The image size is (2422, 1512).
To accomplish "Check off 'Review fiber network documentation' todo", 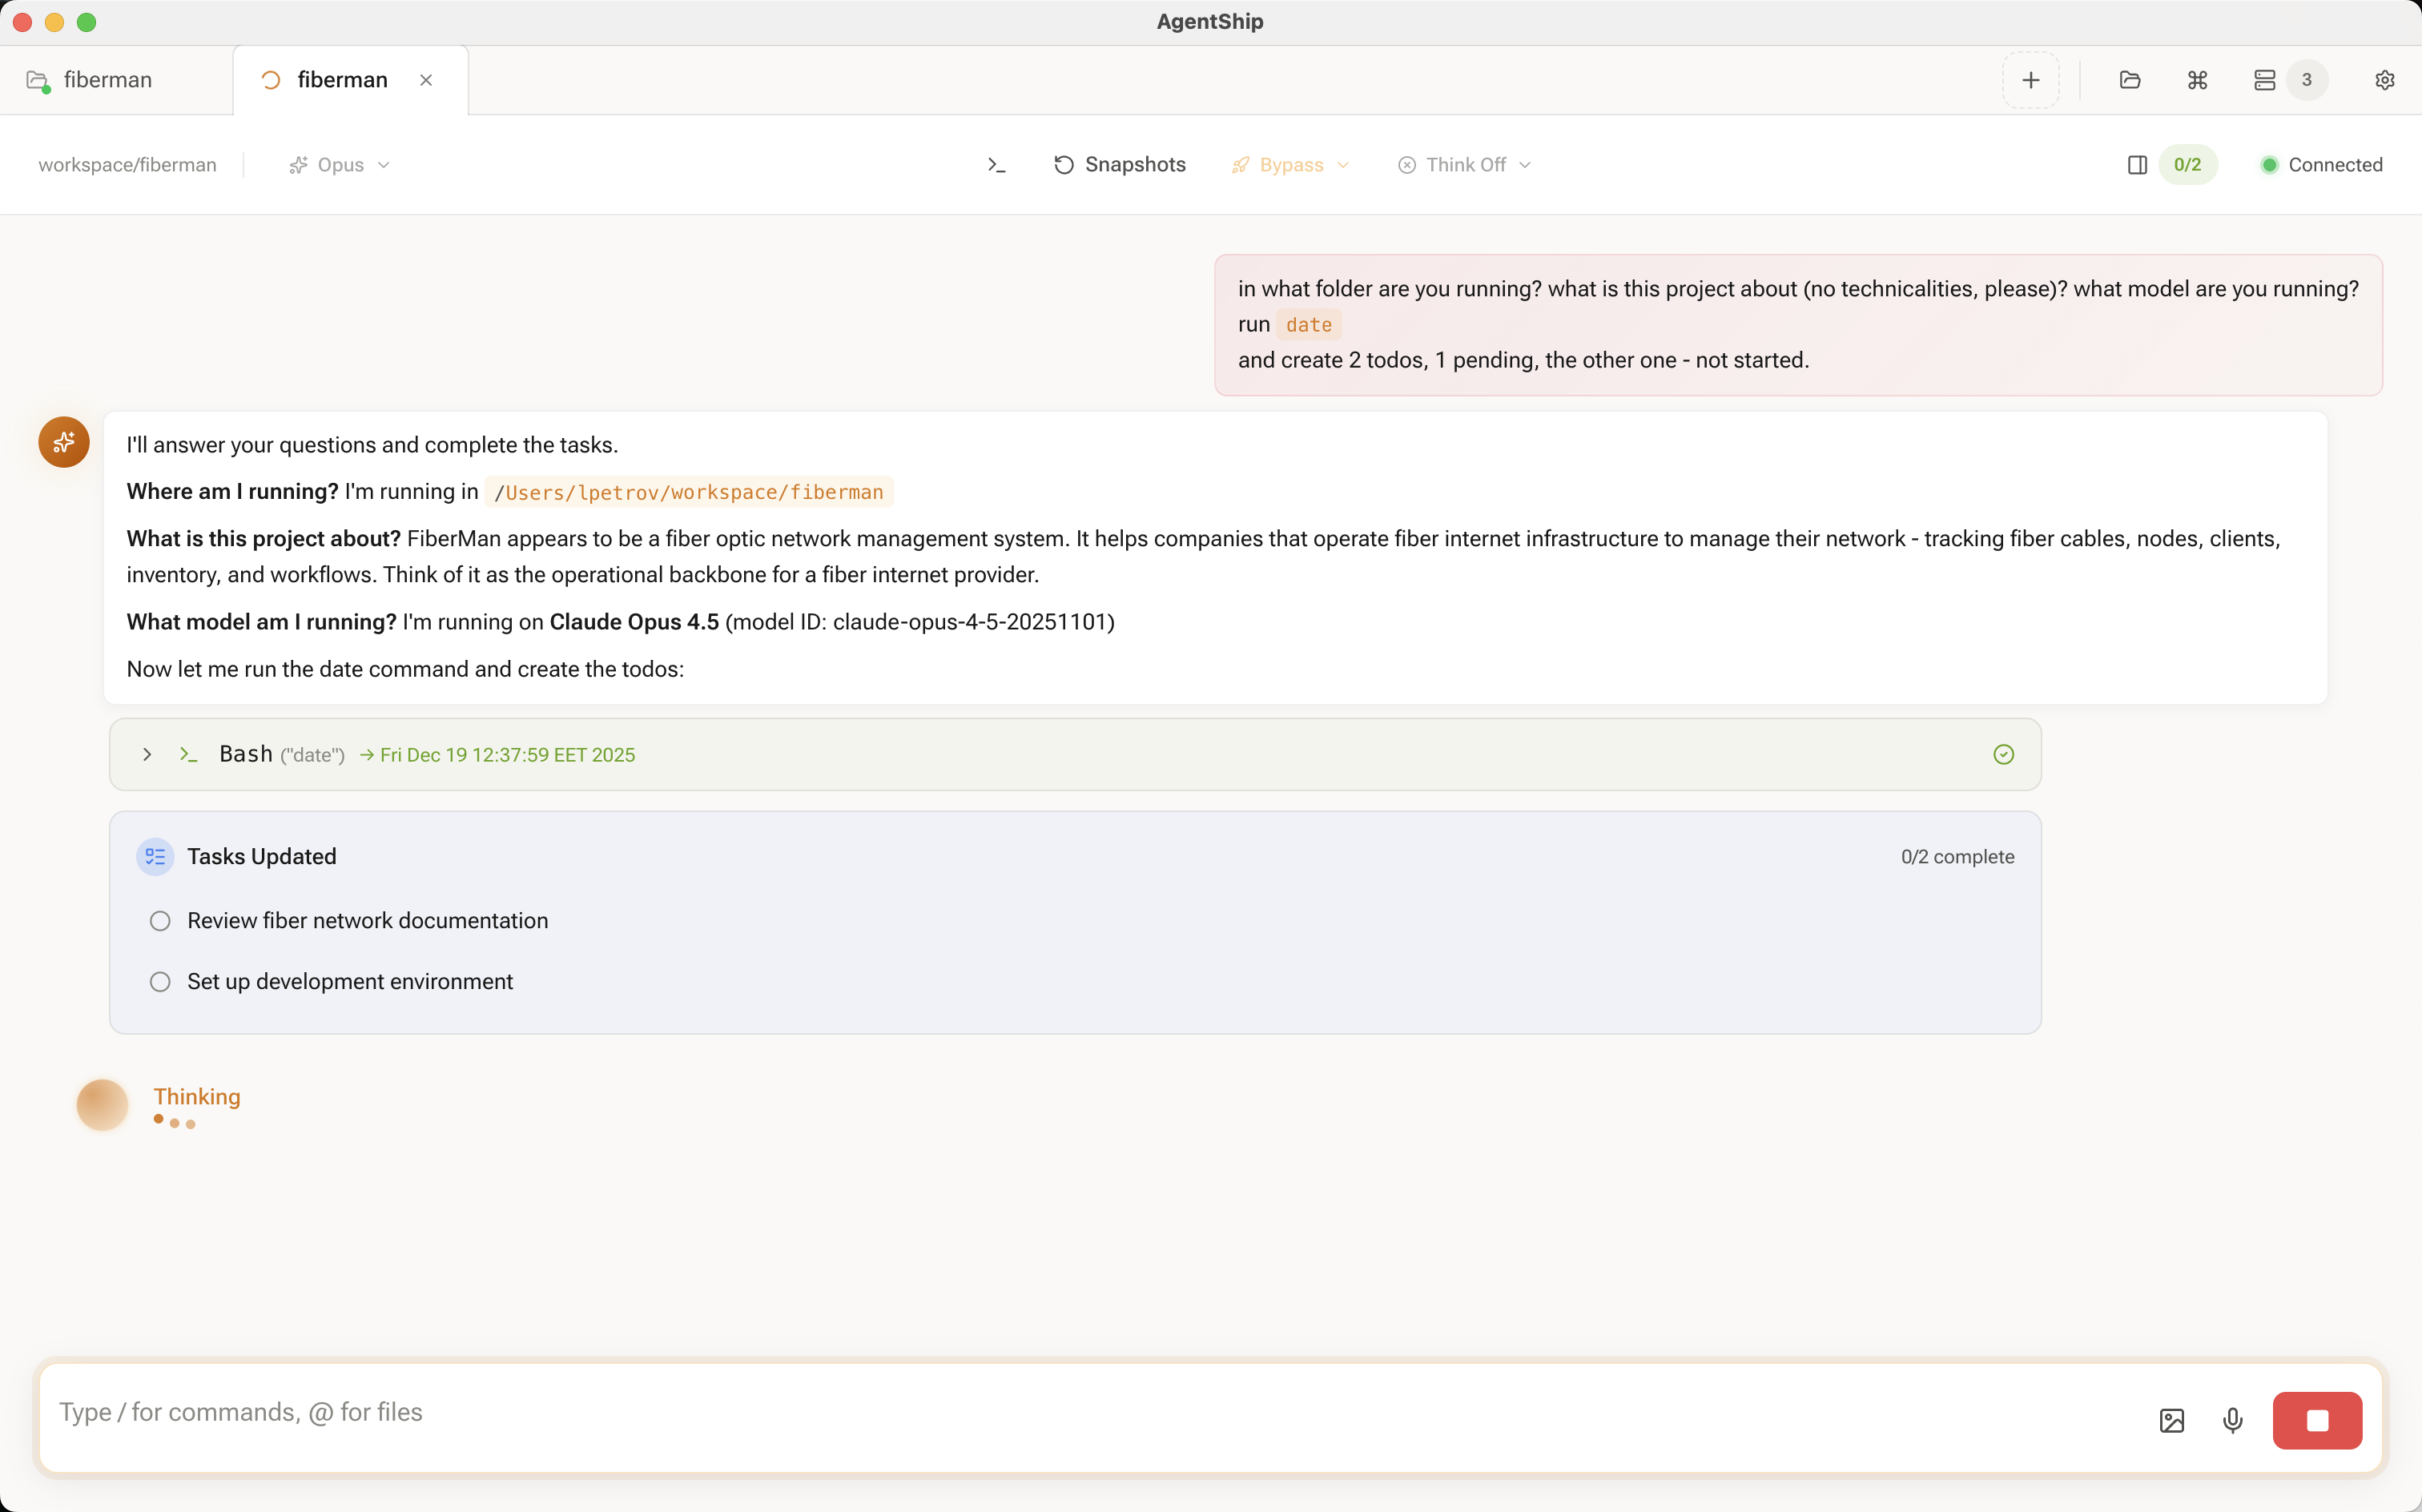I will (x=160, y=920).
